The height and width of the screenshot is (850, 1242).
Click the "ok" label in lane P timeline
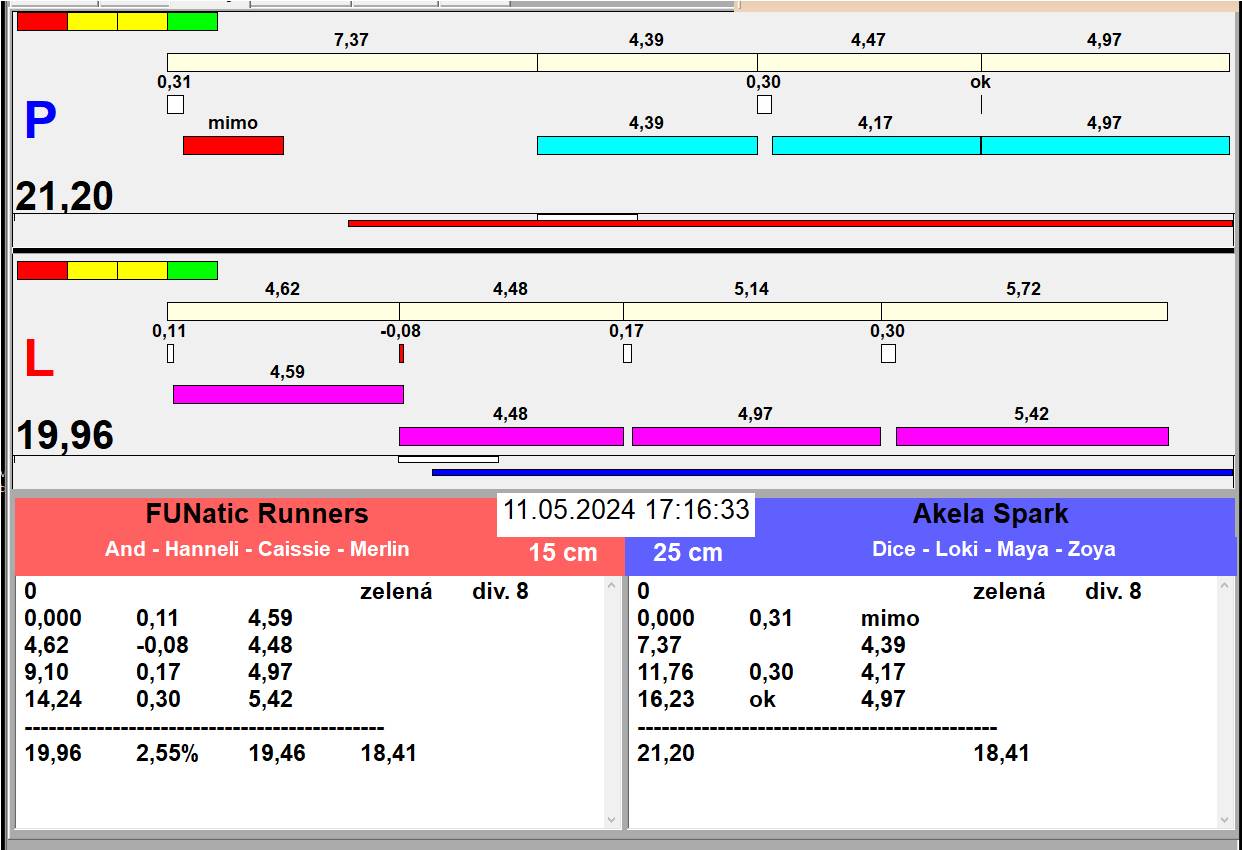click(980, 82)
